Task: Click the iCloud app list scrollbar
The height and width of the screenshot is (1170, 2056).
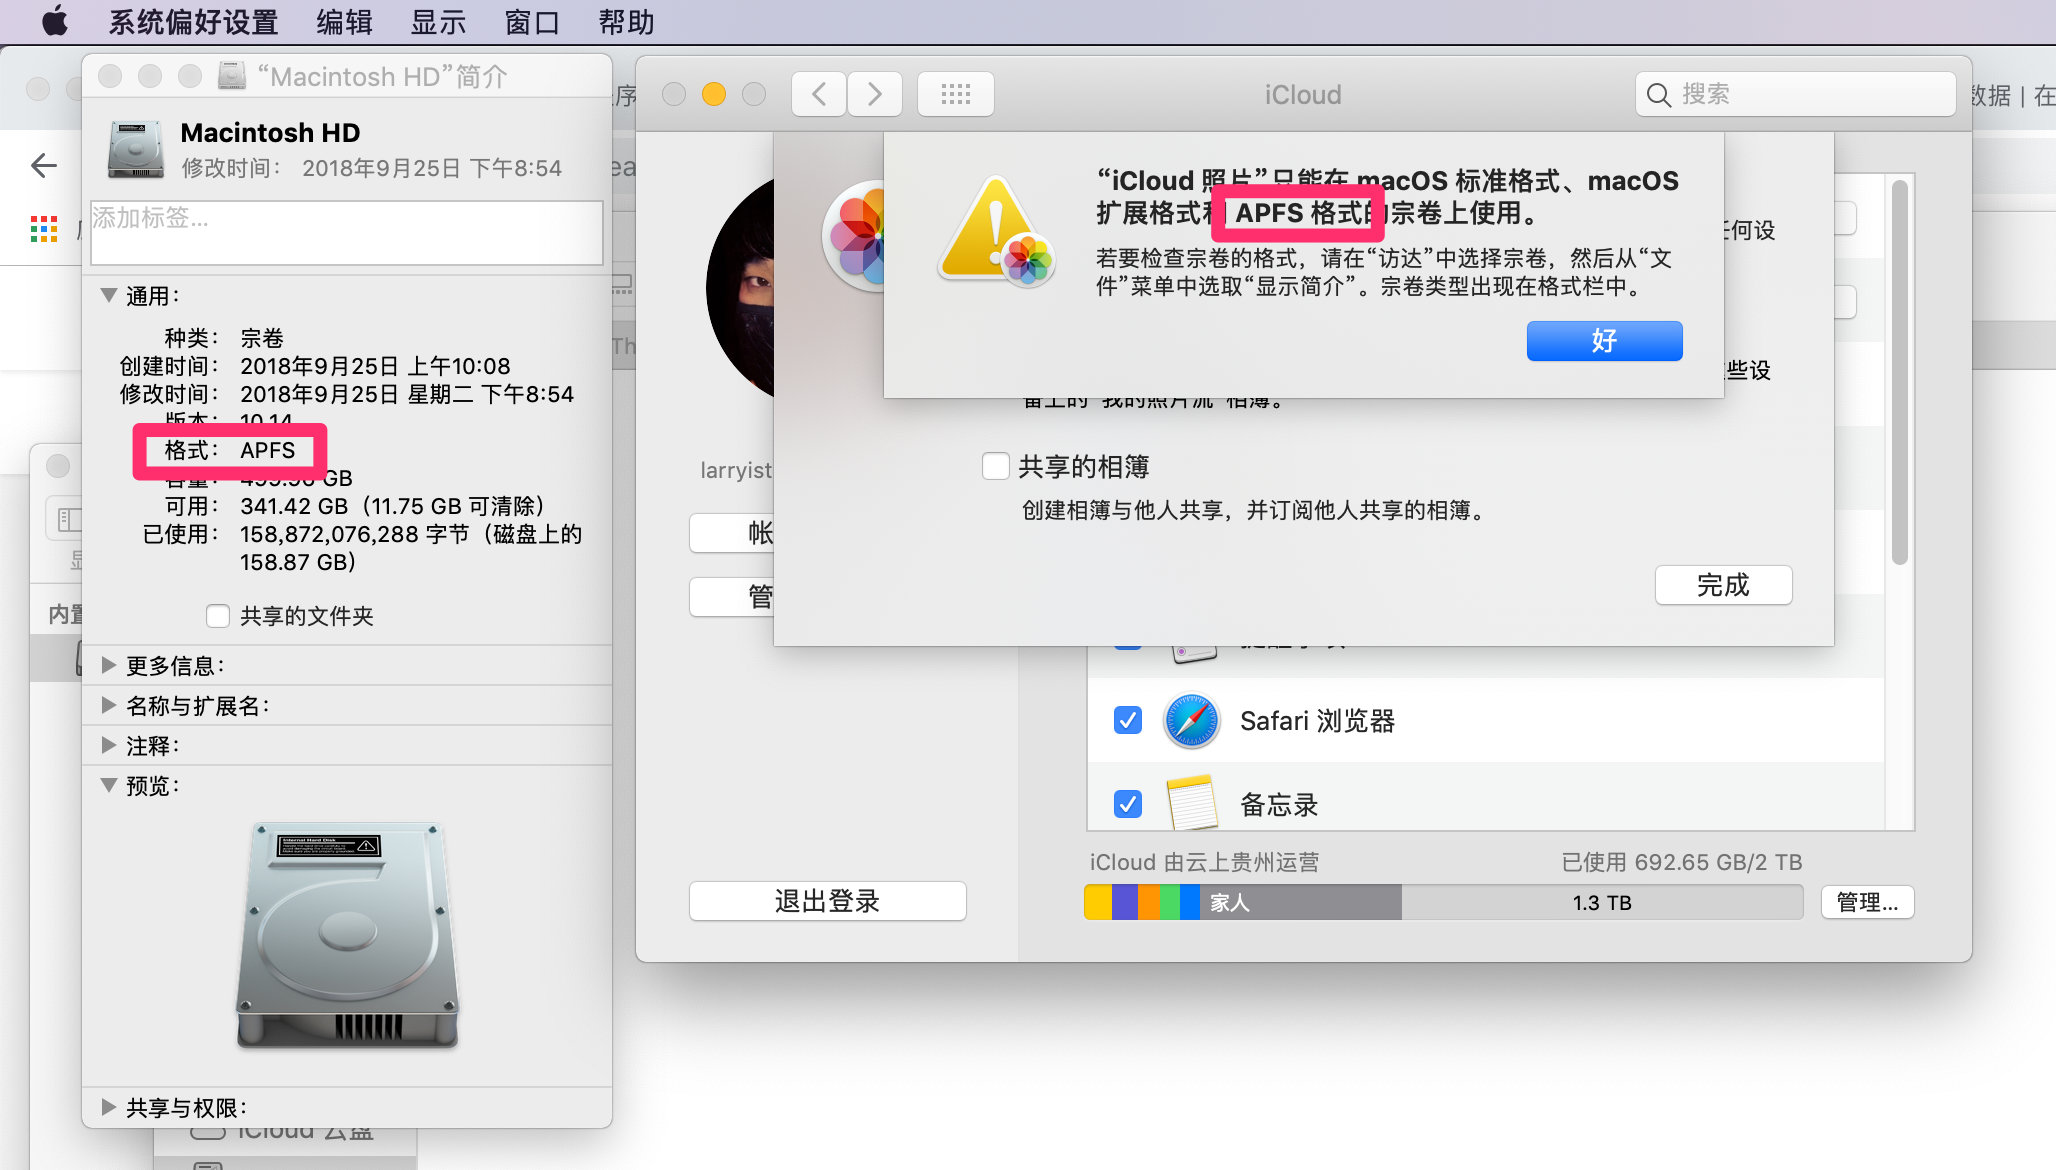Action: [x=1900, y=372]
